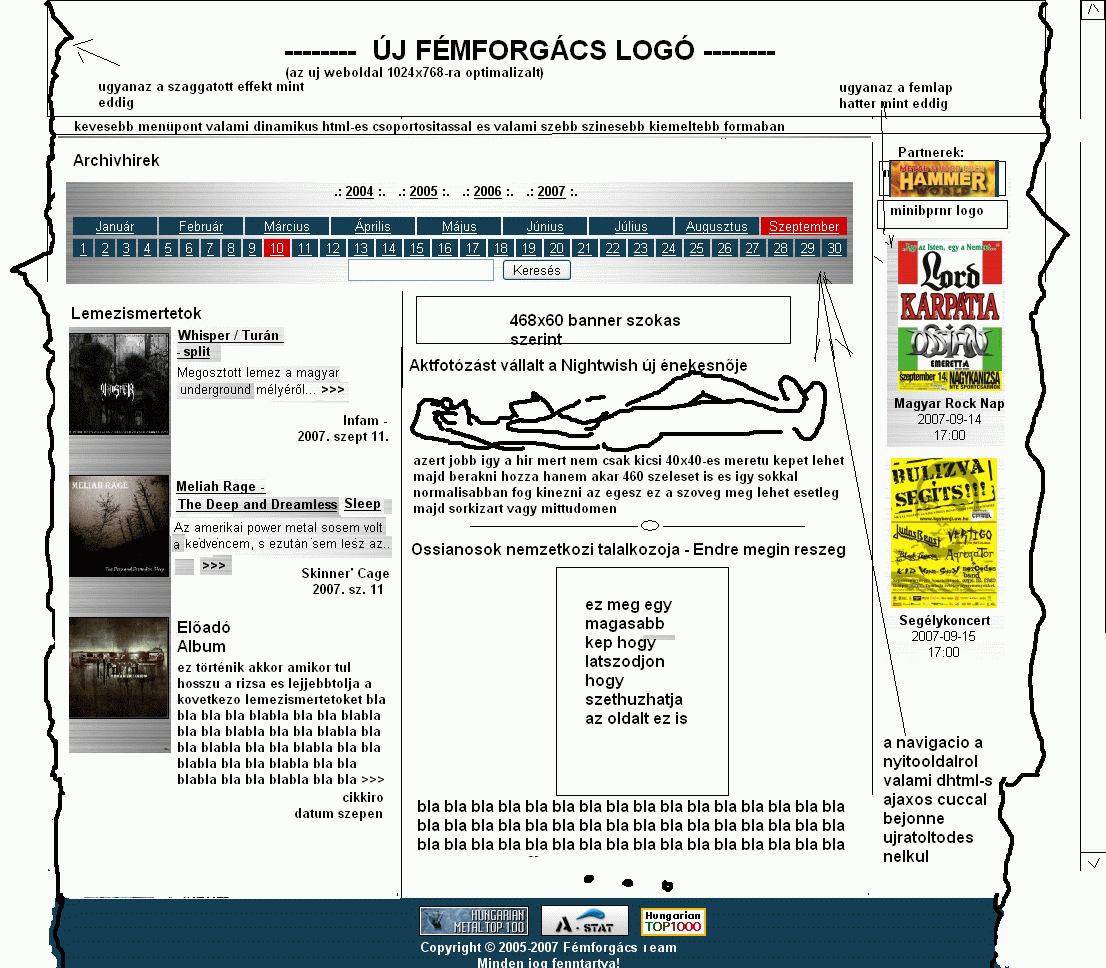This screenshot has height=968, width=1106.
Task: Open the Hungarian Metal Top 100 badge
Action: [x=473, y=921]
